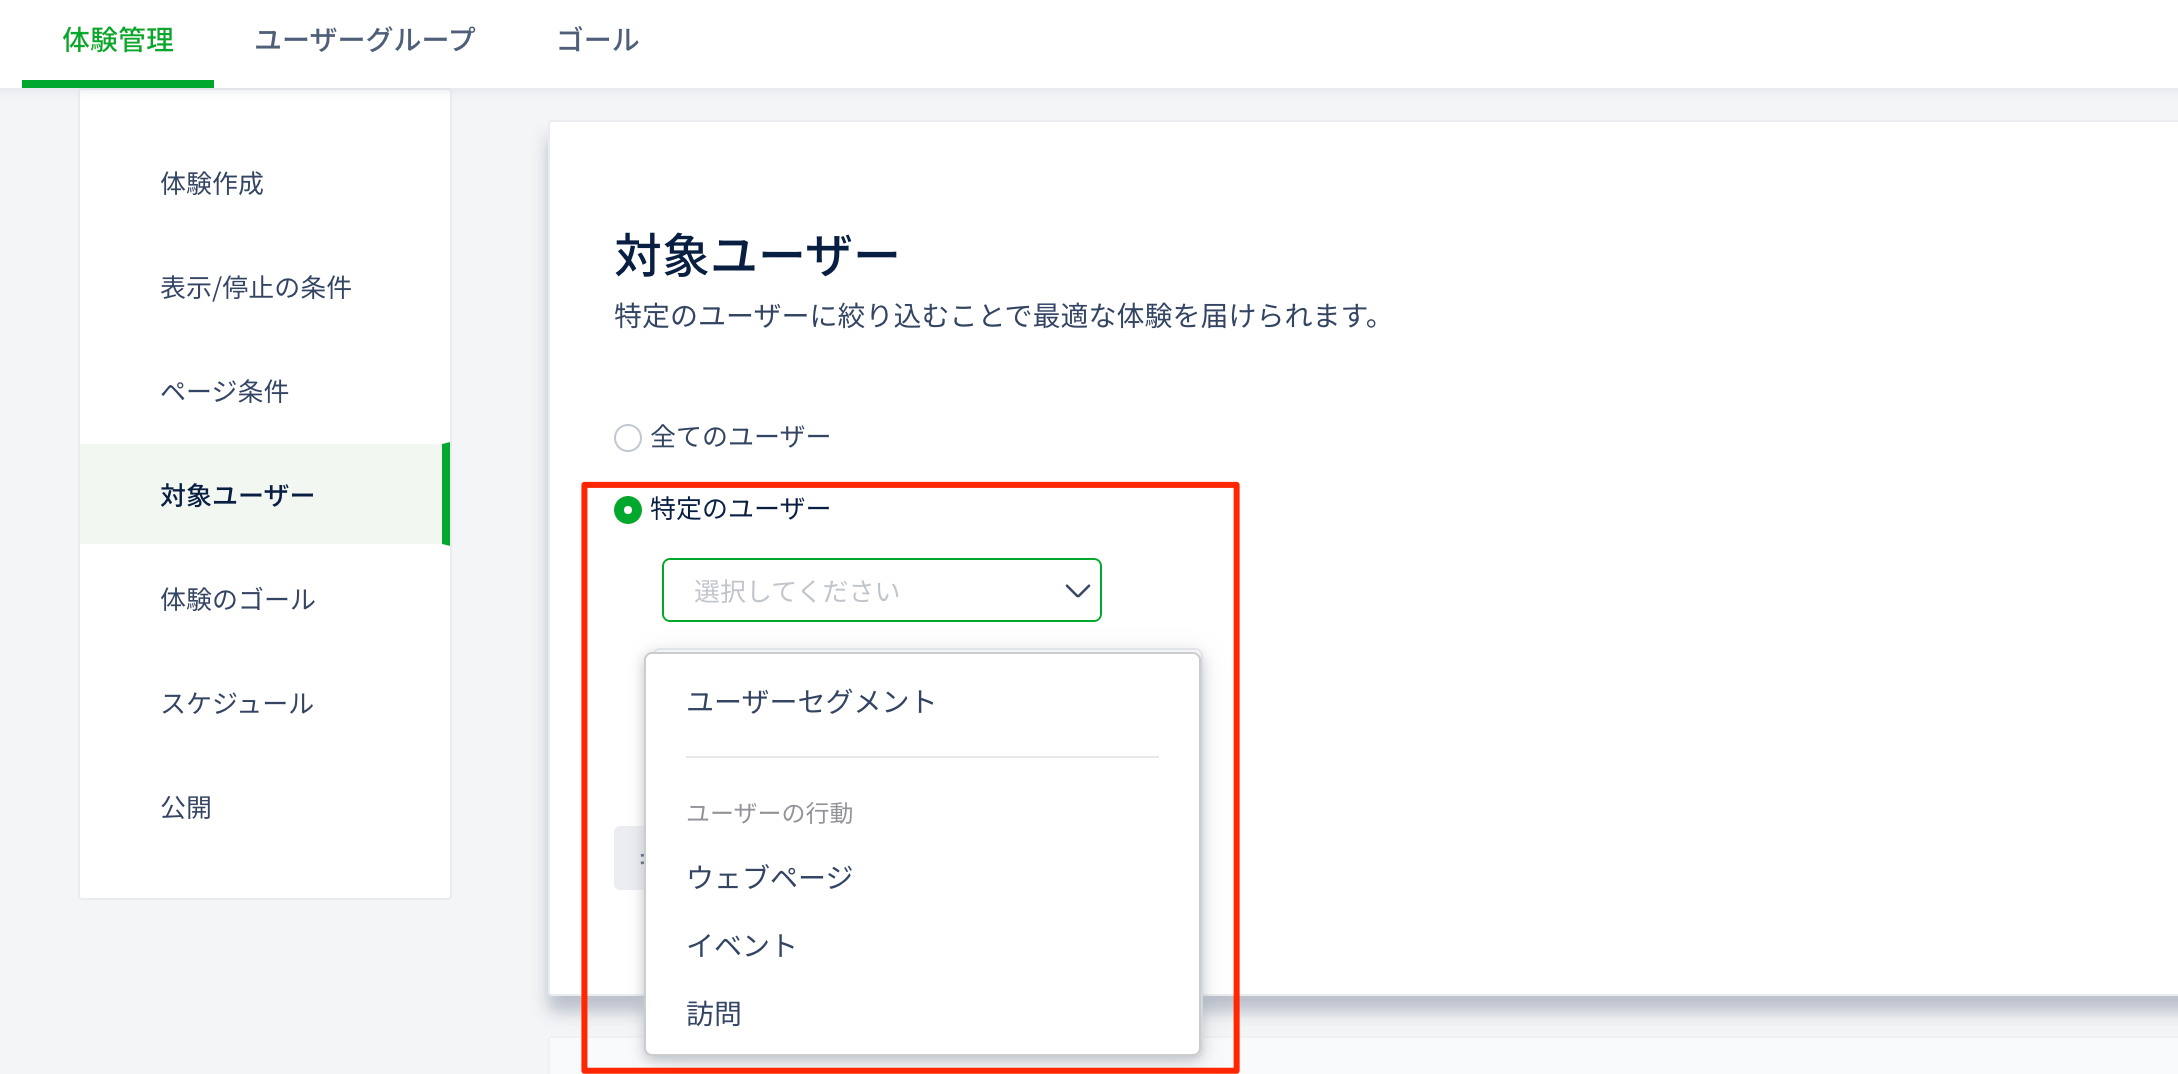Viewport: 2178px width, 1074px height.
Task: Navigate to ページ条件 sidebar step
Action: pos(225,391)
